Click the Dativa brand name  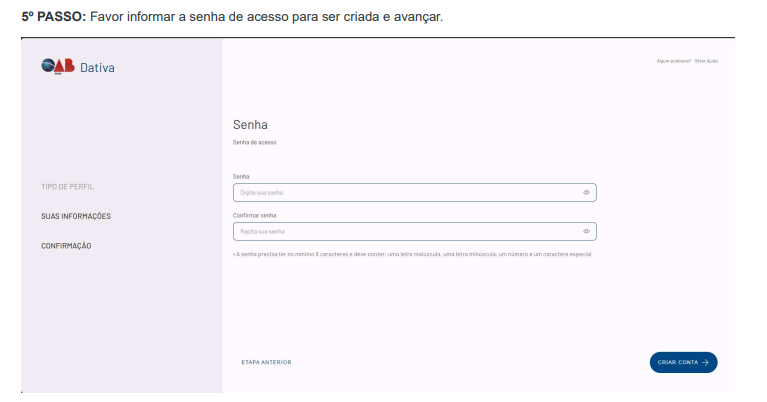96,68
